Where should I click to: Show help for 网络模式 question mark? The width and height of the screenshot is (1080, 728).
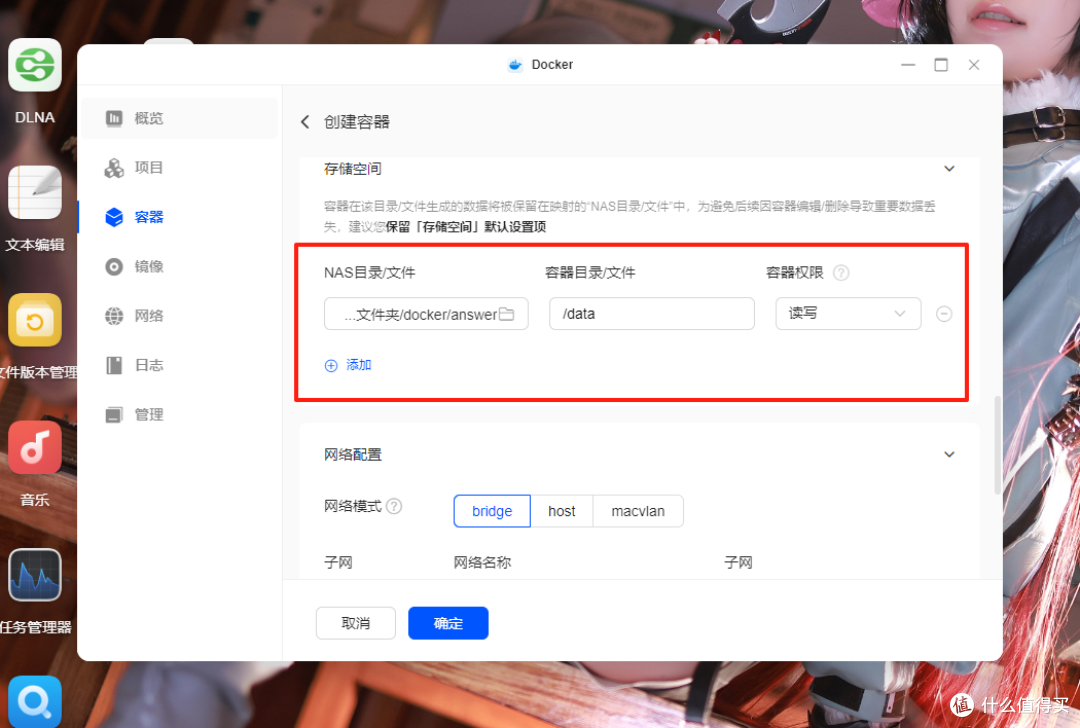point(394,506)
